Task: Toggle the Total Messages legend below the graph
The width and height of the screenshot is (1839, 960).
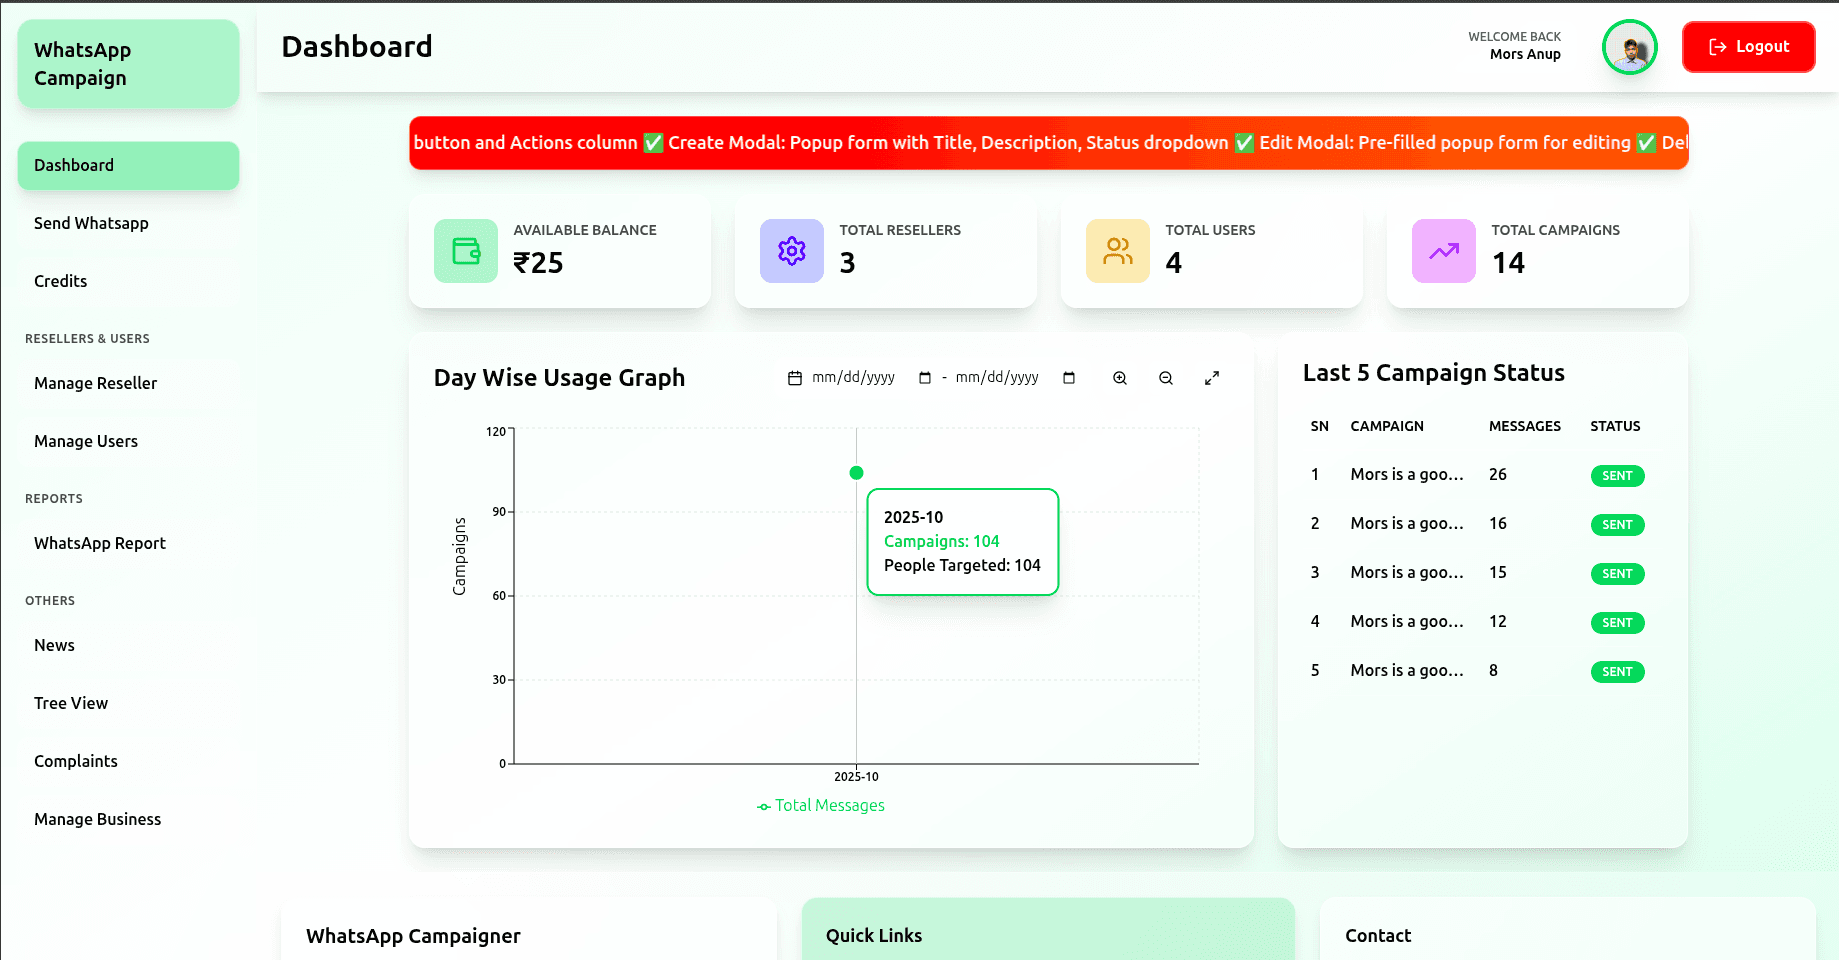Action: tap(820, 805)
